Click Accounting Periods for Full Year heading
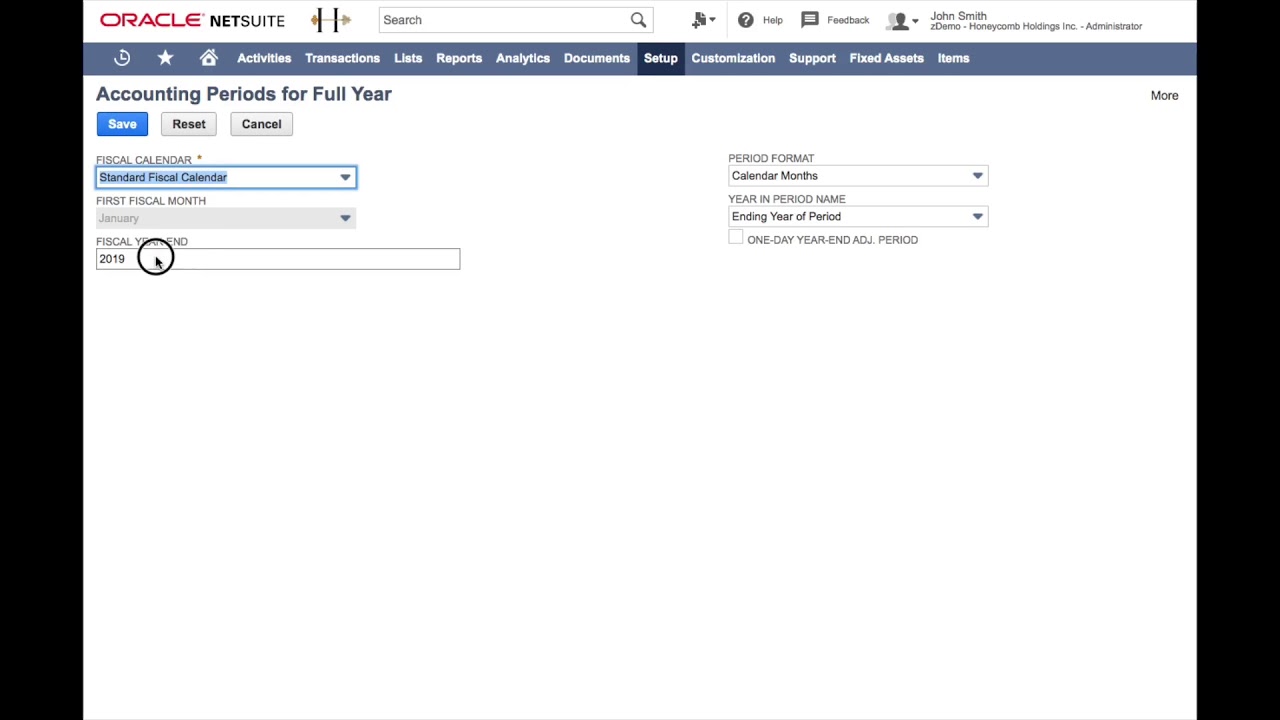The image size is (1280, 720). click(244, 94)
